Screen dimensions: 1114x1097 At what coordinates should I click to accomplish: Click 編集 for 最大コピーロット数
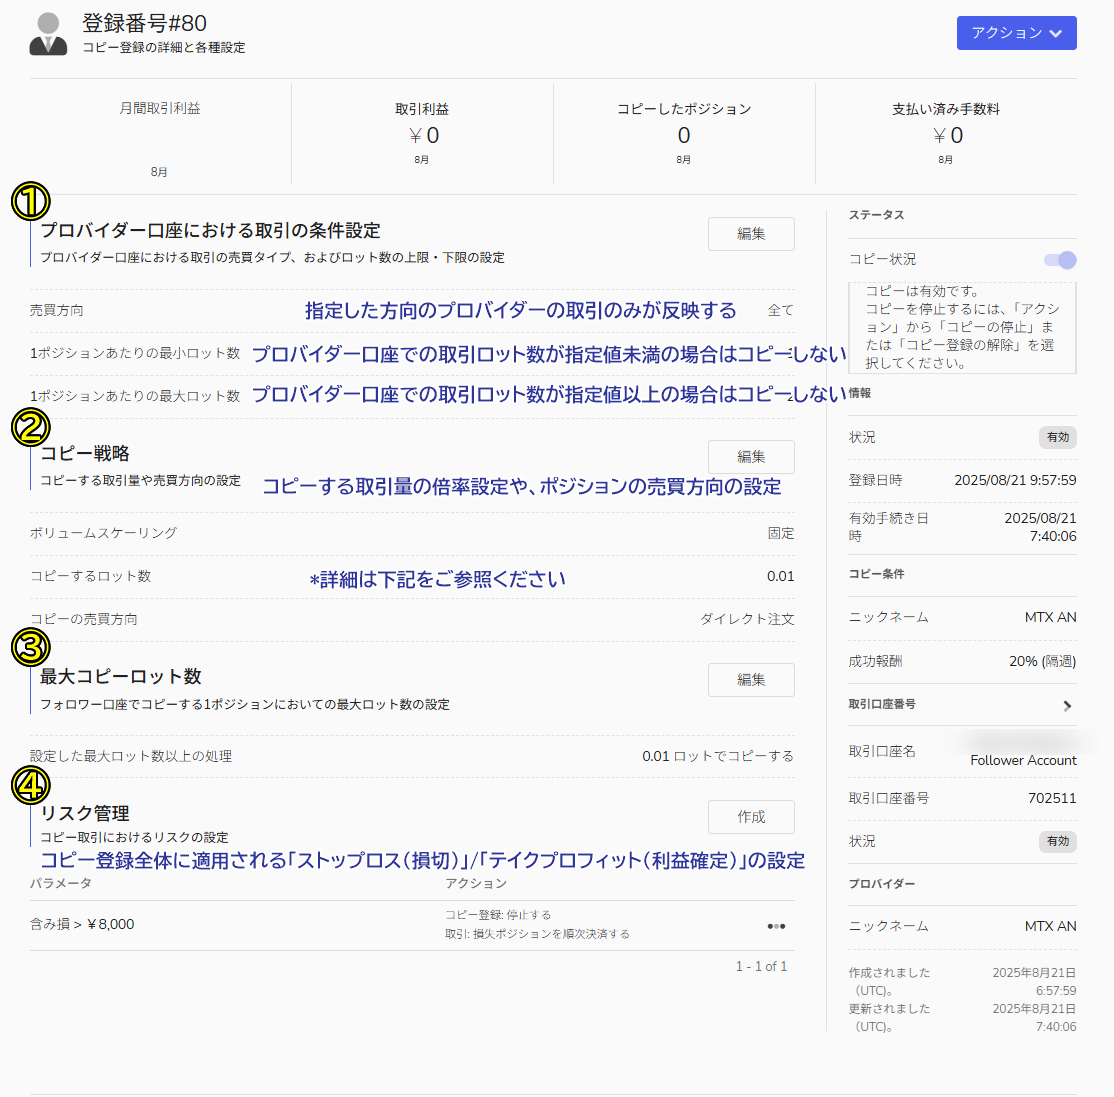pos(751,680)
